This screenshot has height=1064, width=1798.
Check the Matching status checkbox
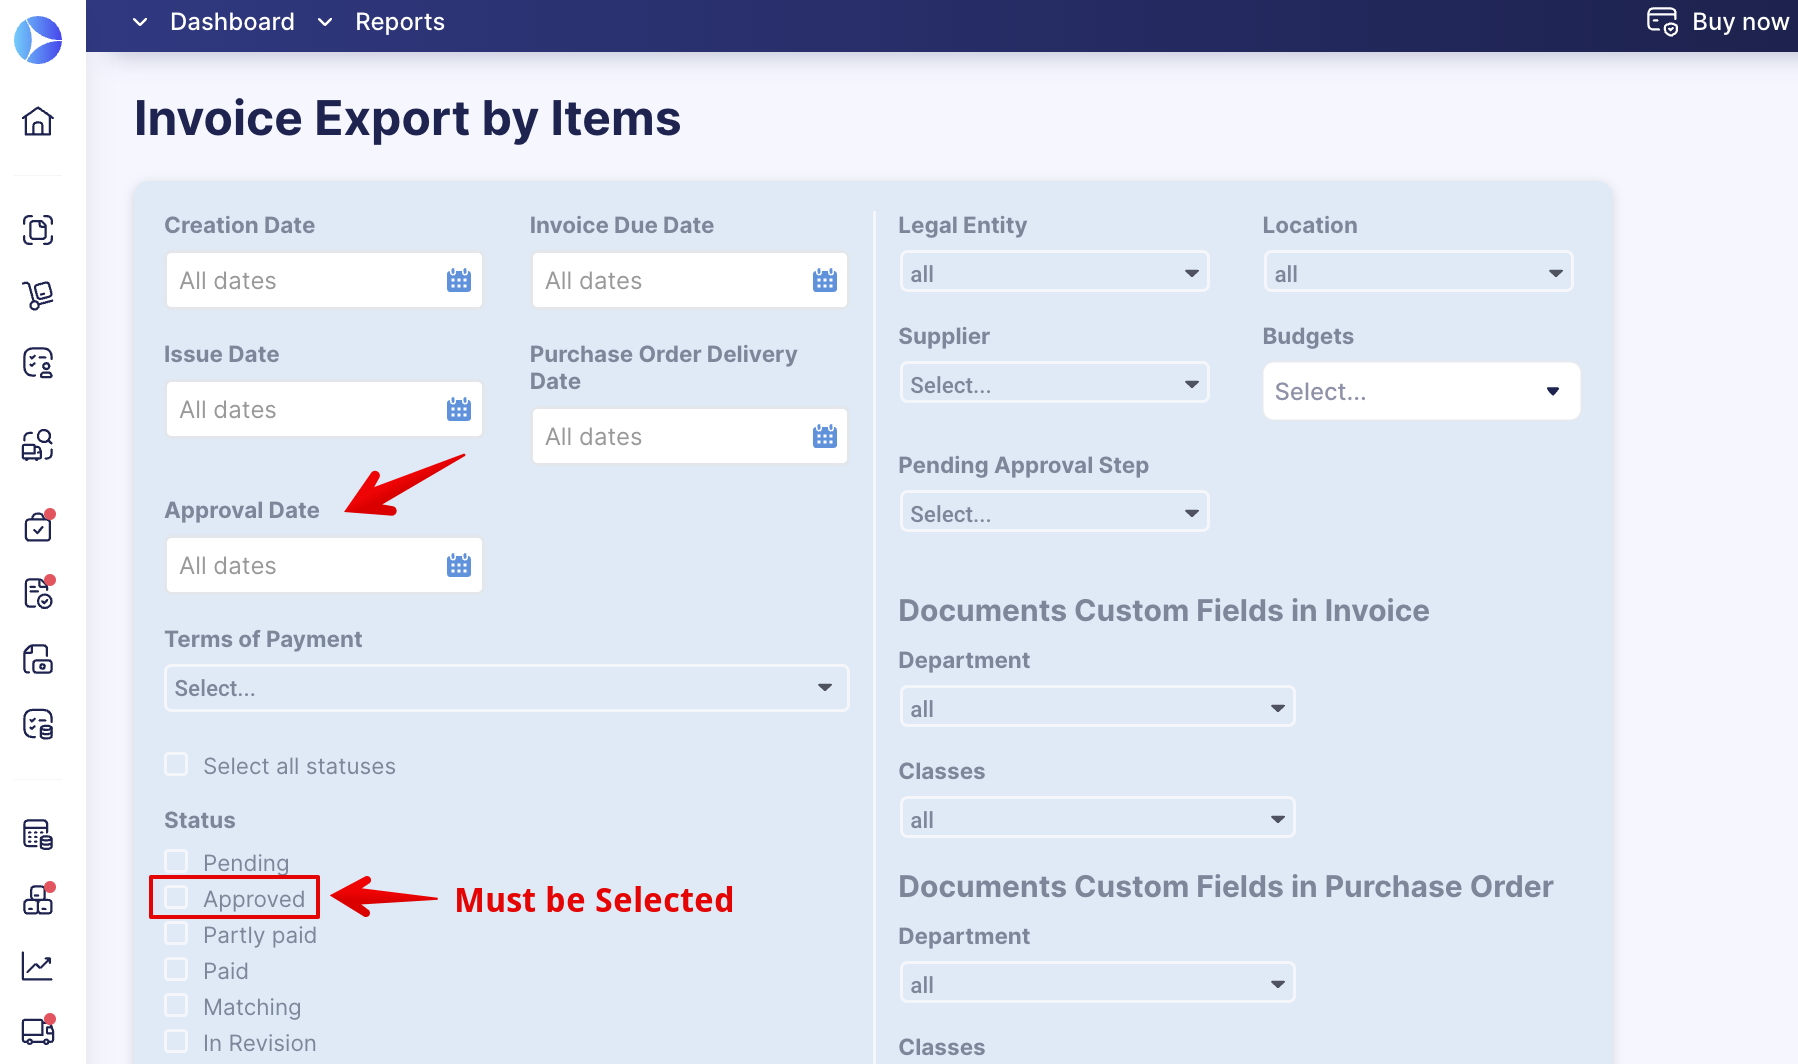(x=176, y=1005)
